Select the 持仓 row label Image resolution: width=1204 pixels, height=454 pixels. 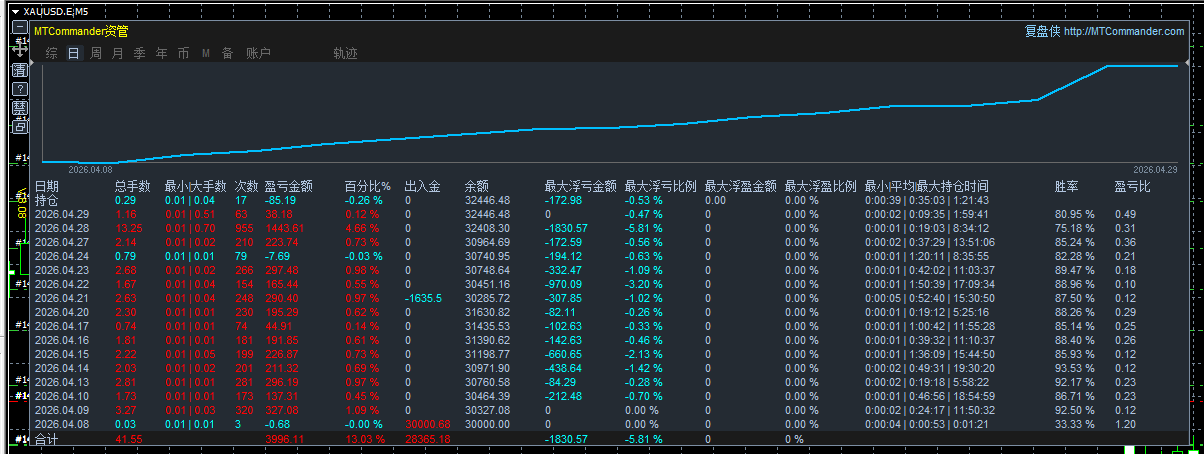coord(47,200)
